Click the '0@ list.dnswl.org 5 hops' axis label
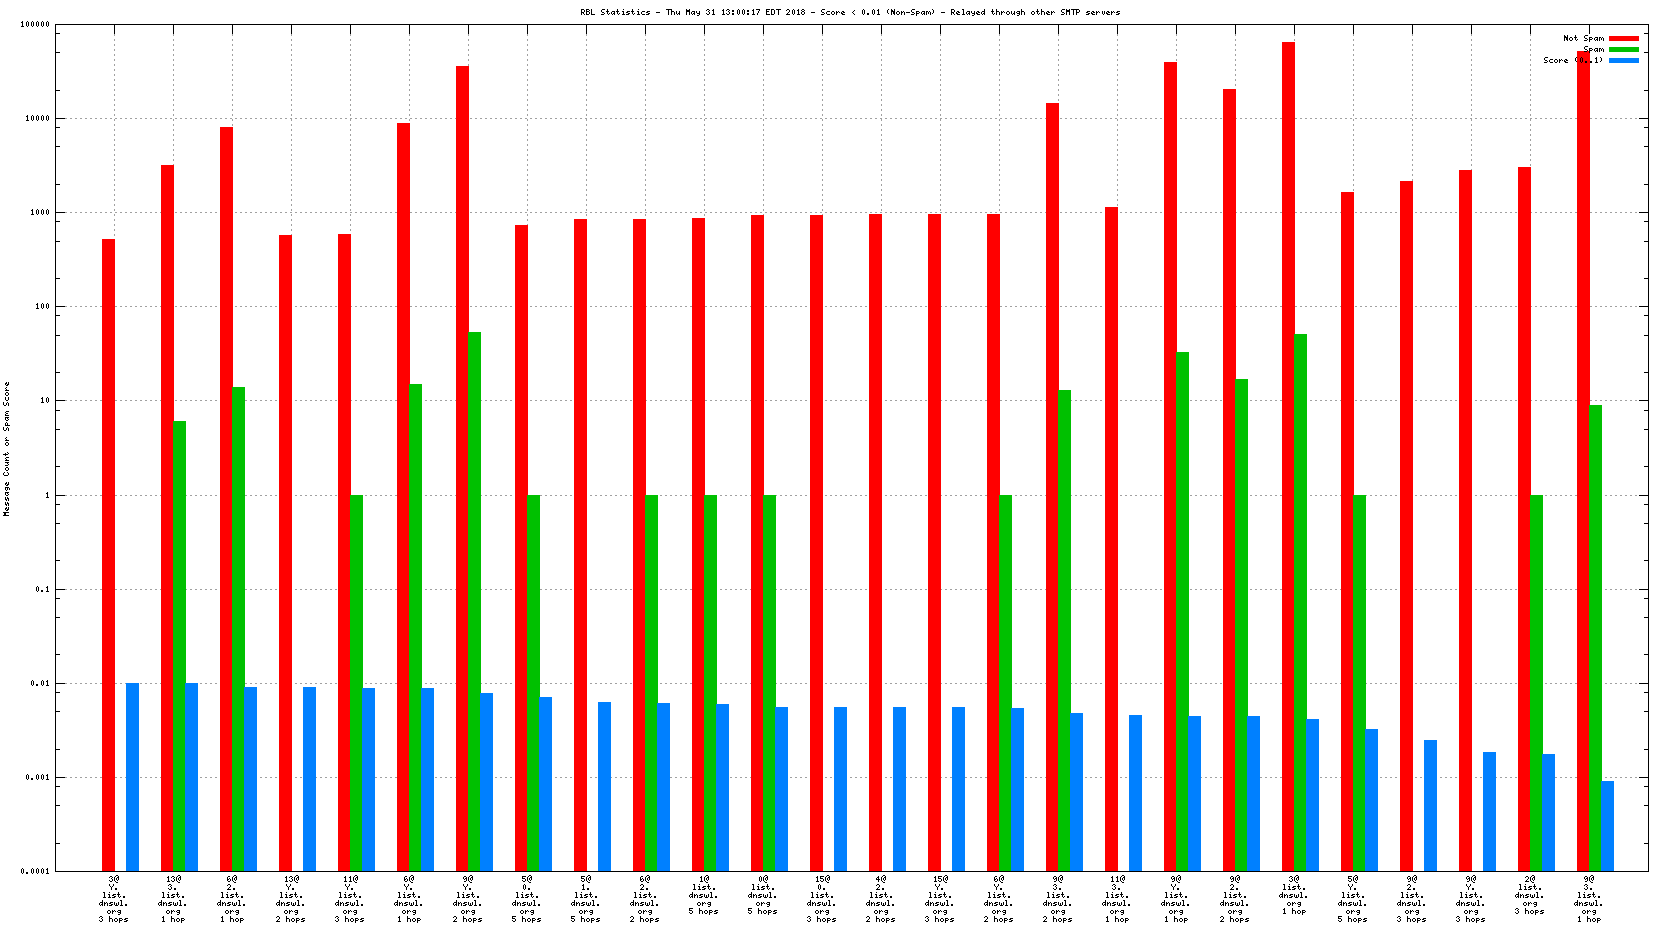The image size is (1664, 936). pyautogui.click(x=762, y=895)
